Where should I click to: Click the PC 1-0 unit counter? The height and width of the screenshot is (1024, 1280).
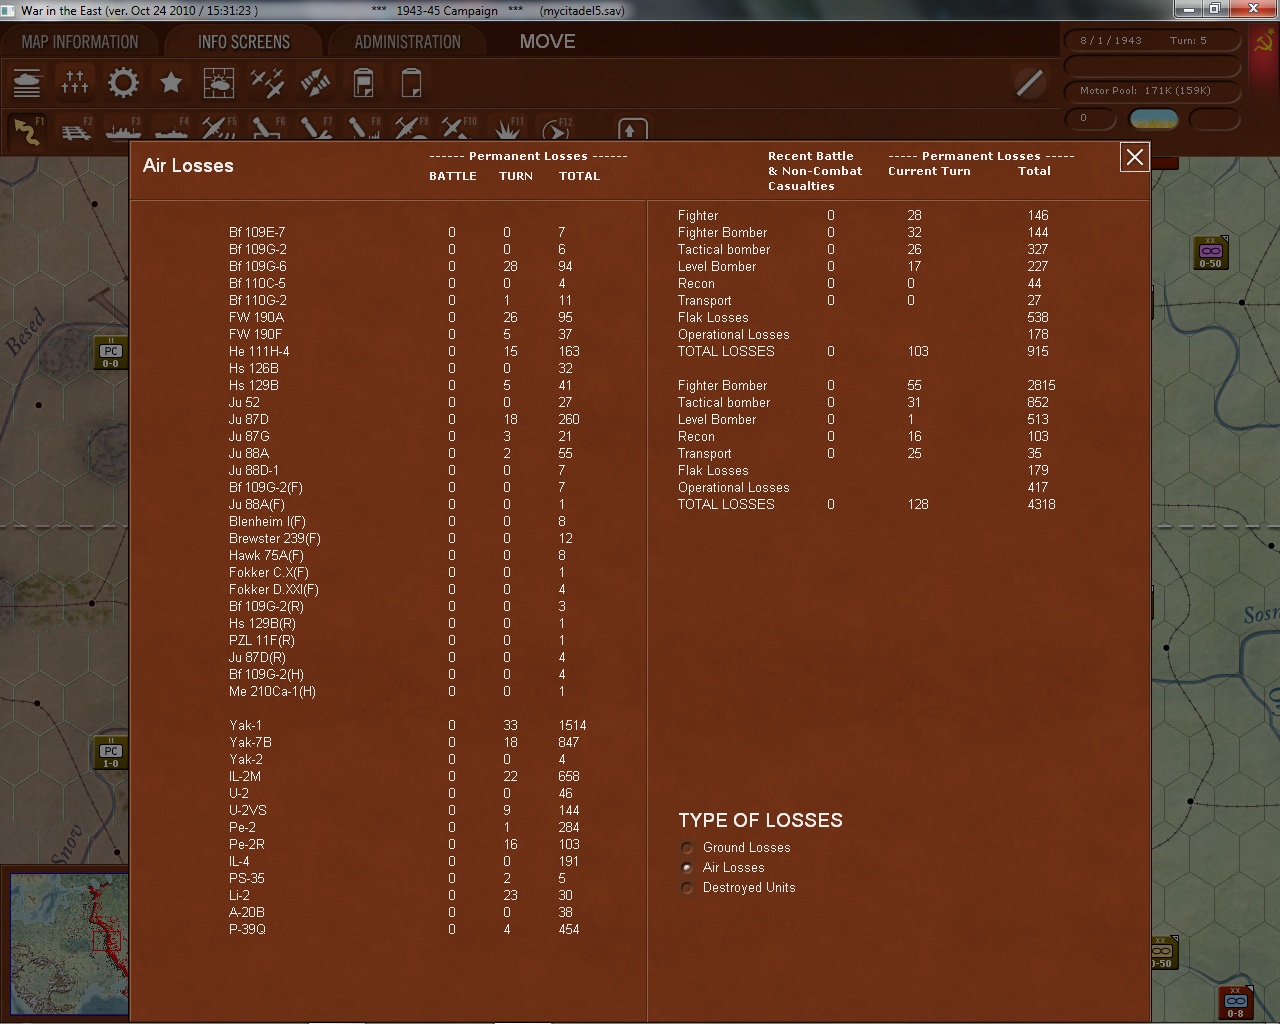tap(110, 753)
